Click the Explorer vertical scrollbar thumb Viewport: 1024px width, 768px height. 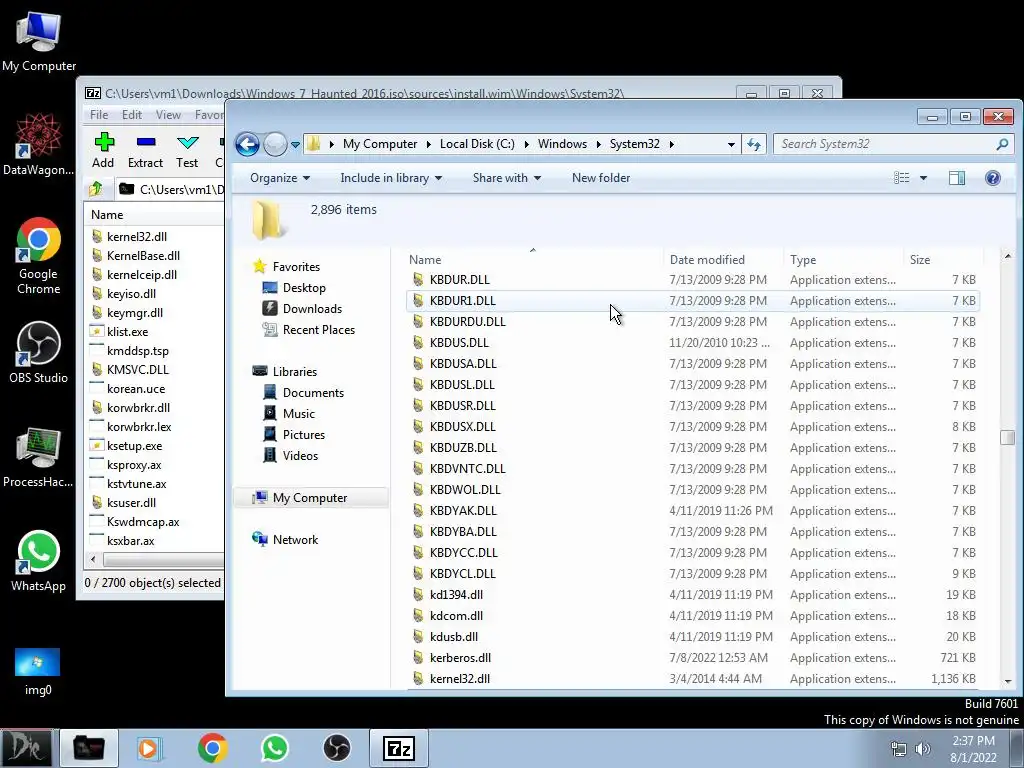[x=1007, y=437]
